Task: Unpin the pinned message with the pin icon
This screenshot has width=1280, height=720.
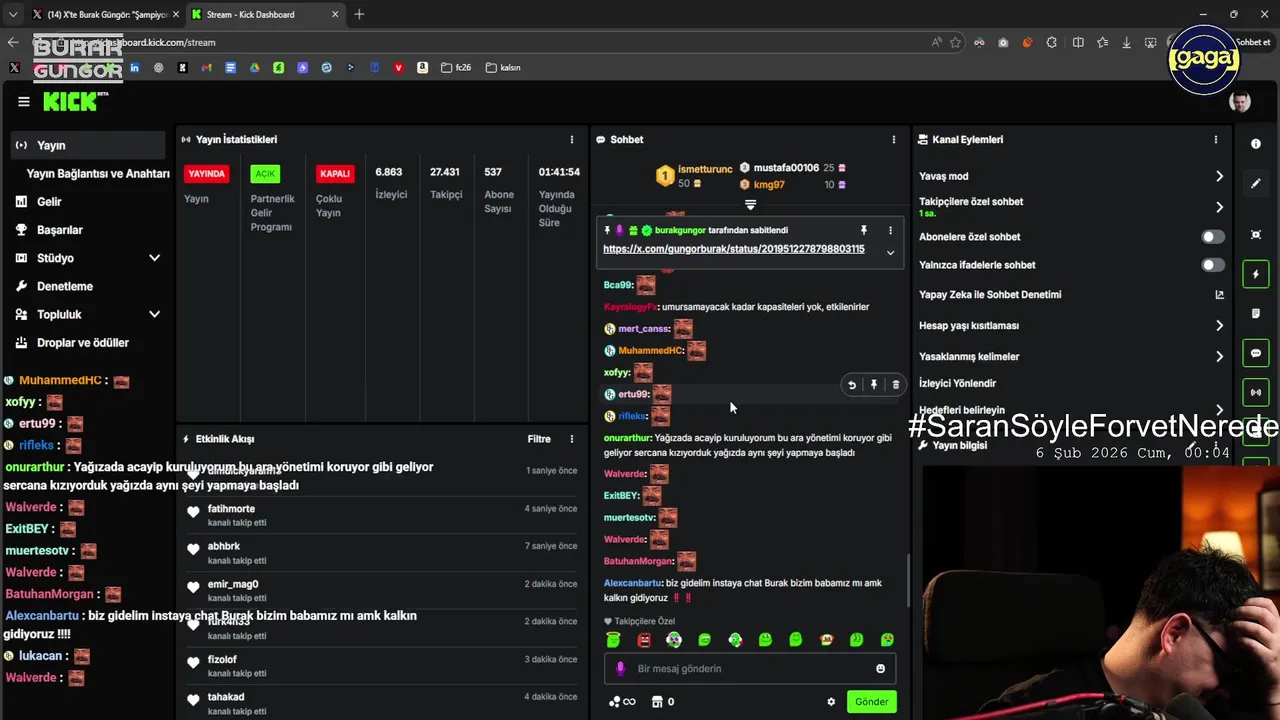Action: 864,231
